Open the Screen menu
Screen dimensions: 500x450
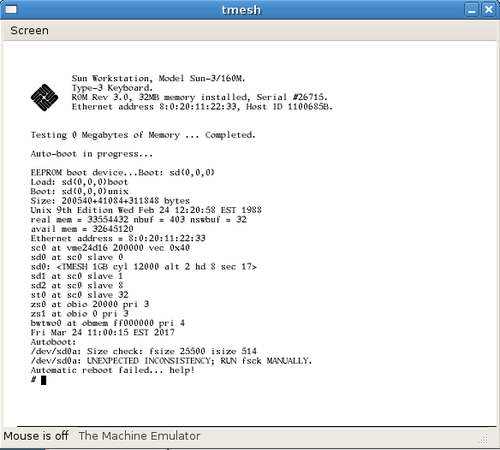[29, 30]
